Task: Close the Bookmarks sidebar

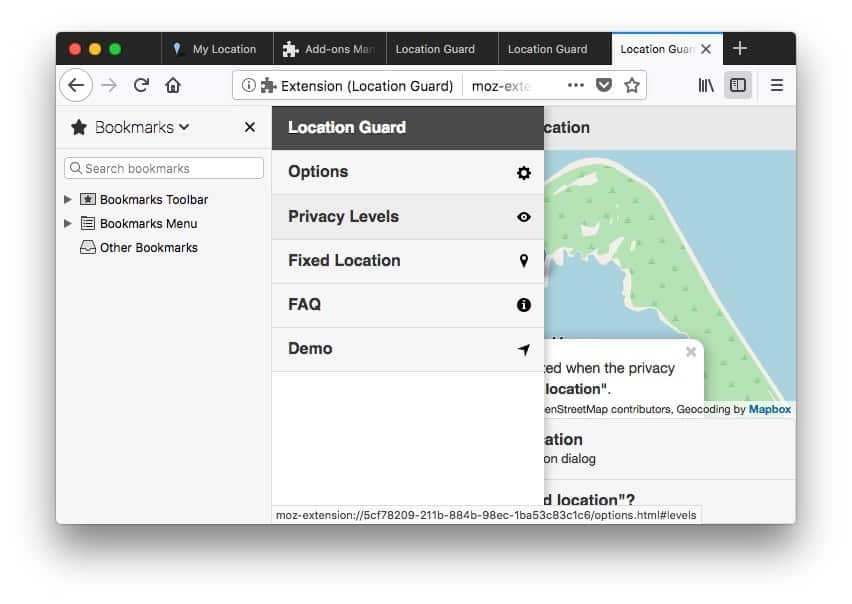Action: coord(250,128)
